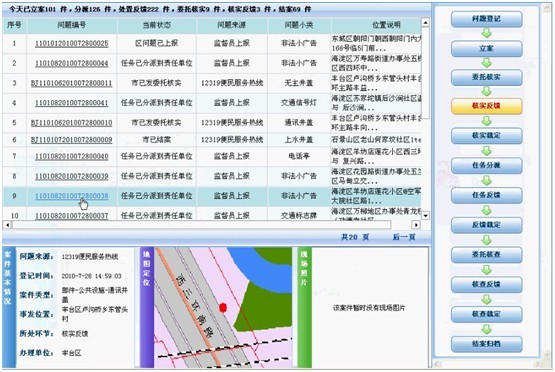
Task: Click the 问题登记 workflow button
Action: (486, 19)
